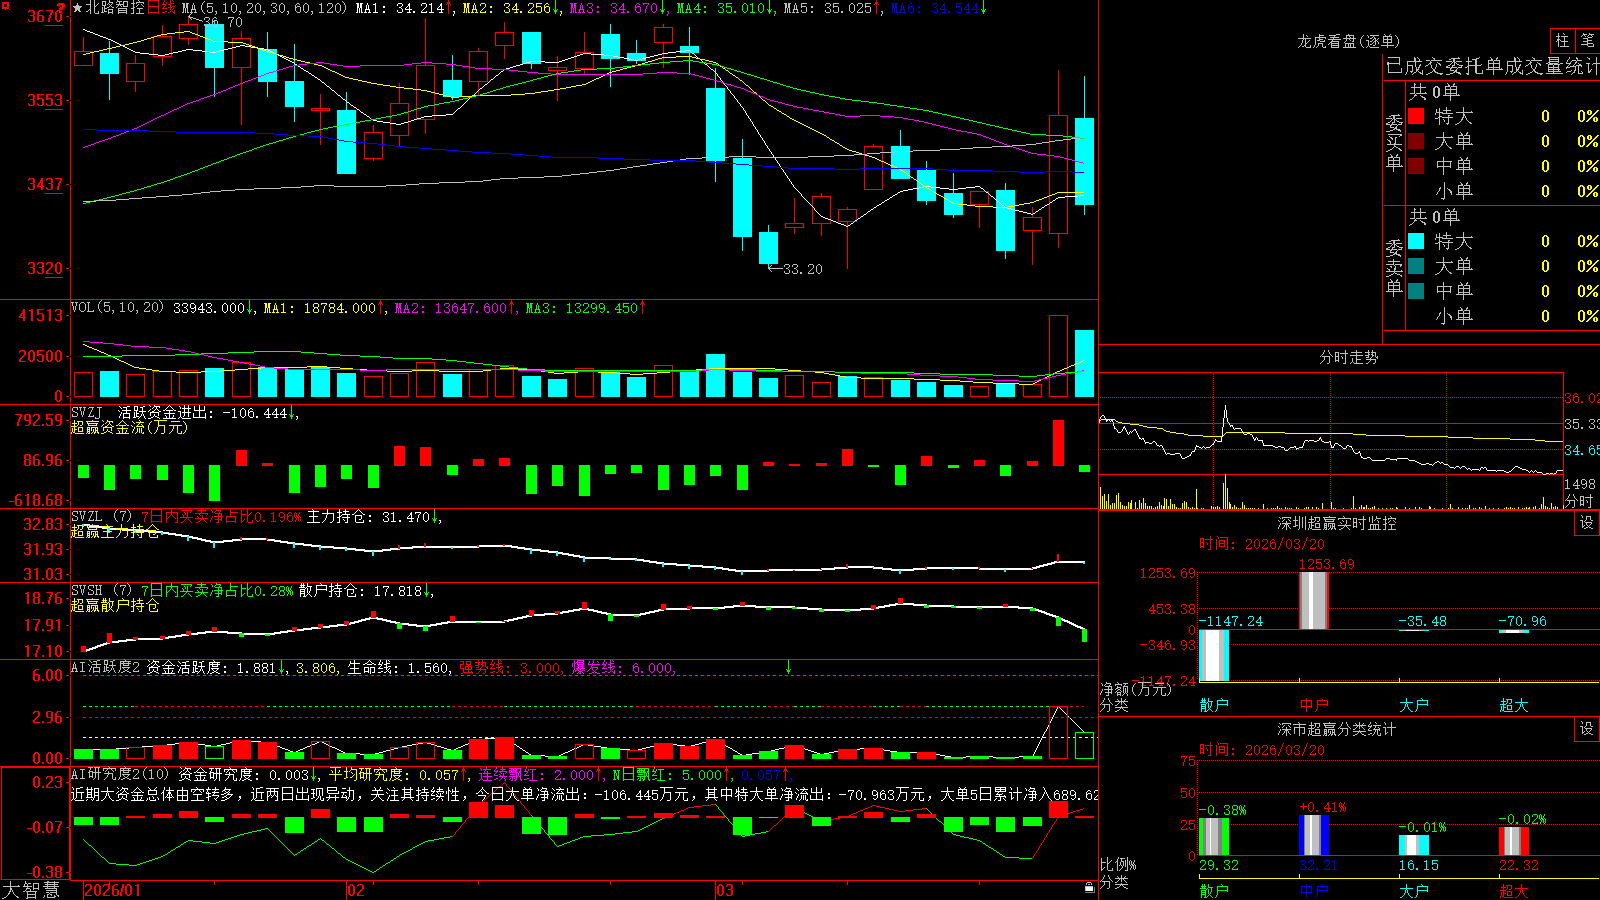Click the MA(5,10,20,30,60,120) parameter label
Image resolution: width=1600 pixels, height=900 pixels.
tap(264, 8)
